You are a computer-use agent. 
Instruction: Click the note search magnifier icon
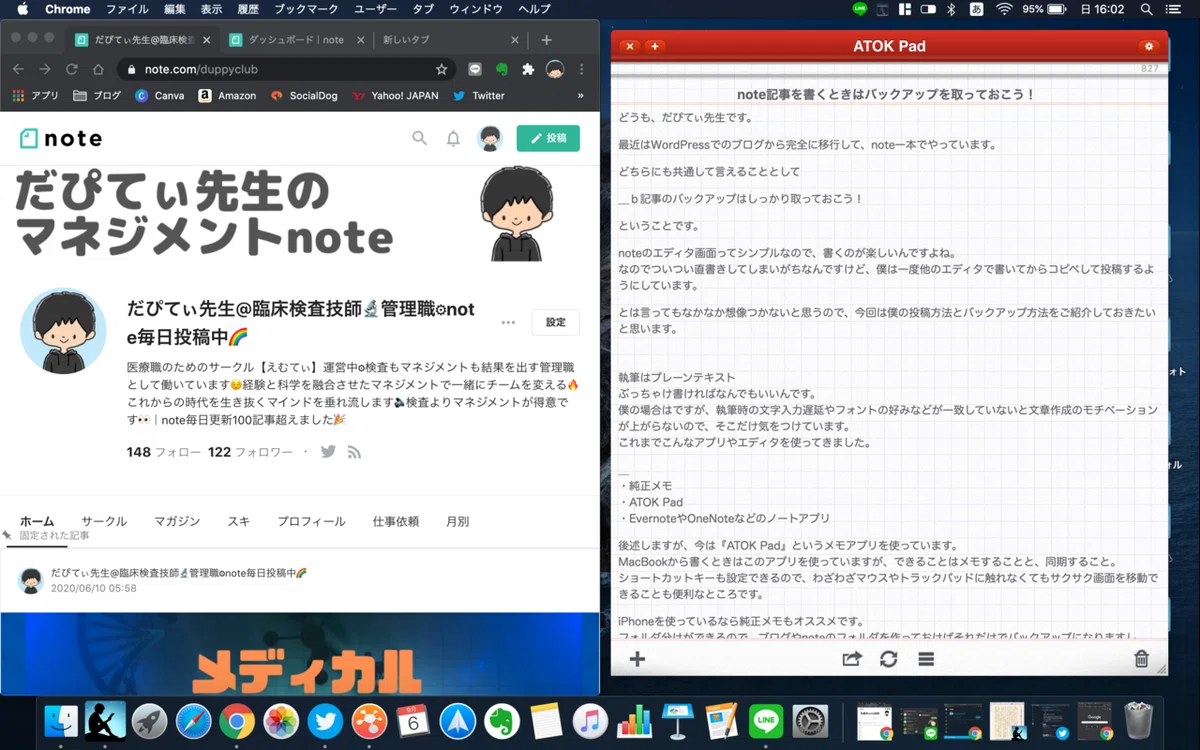(420, 138)
